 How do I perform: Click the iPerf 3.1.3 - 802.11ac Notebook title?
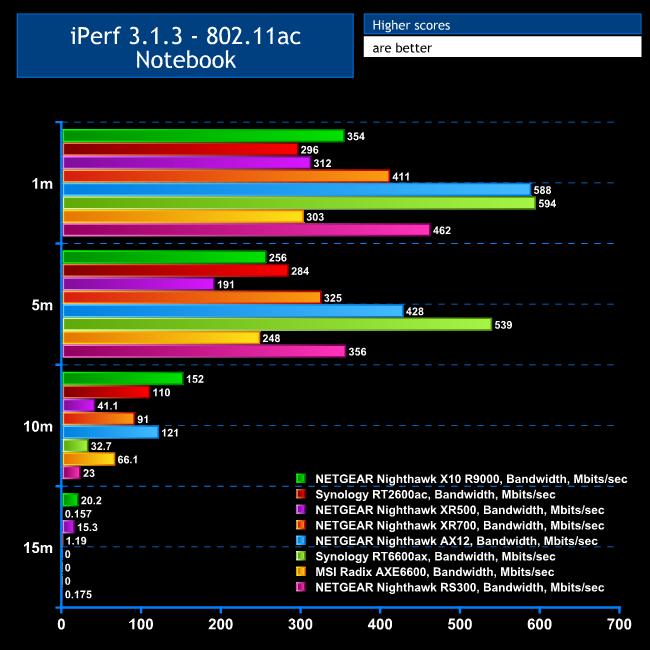(185, 46)
